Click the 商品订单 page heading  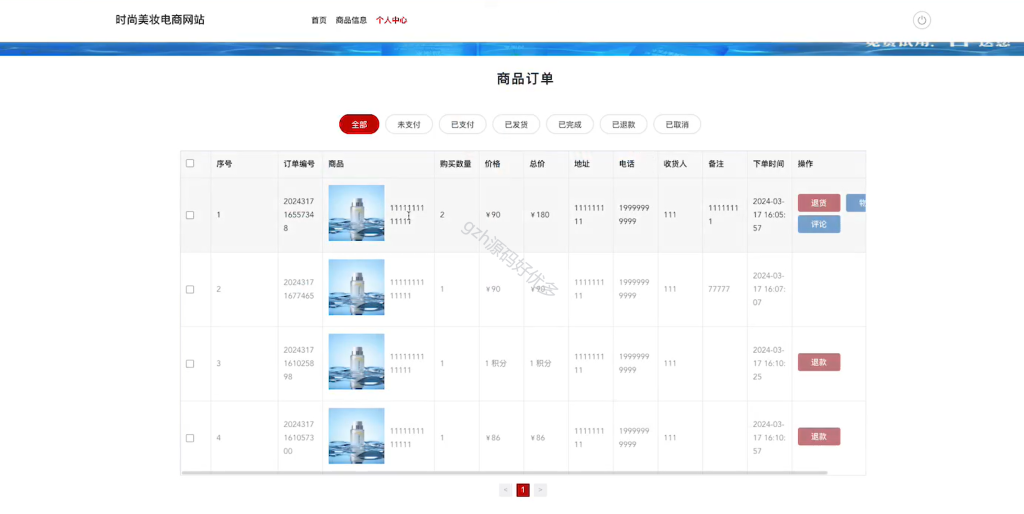tap(525, 79)
